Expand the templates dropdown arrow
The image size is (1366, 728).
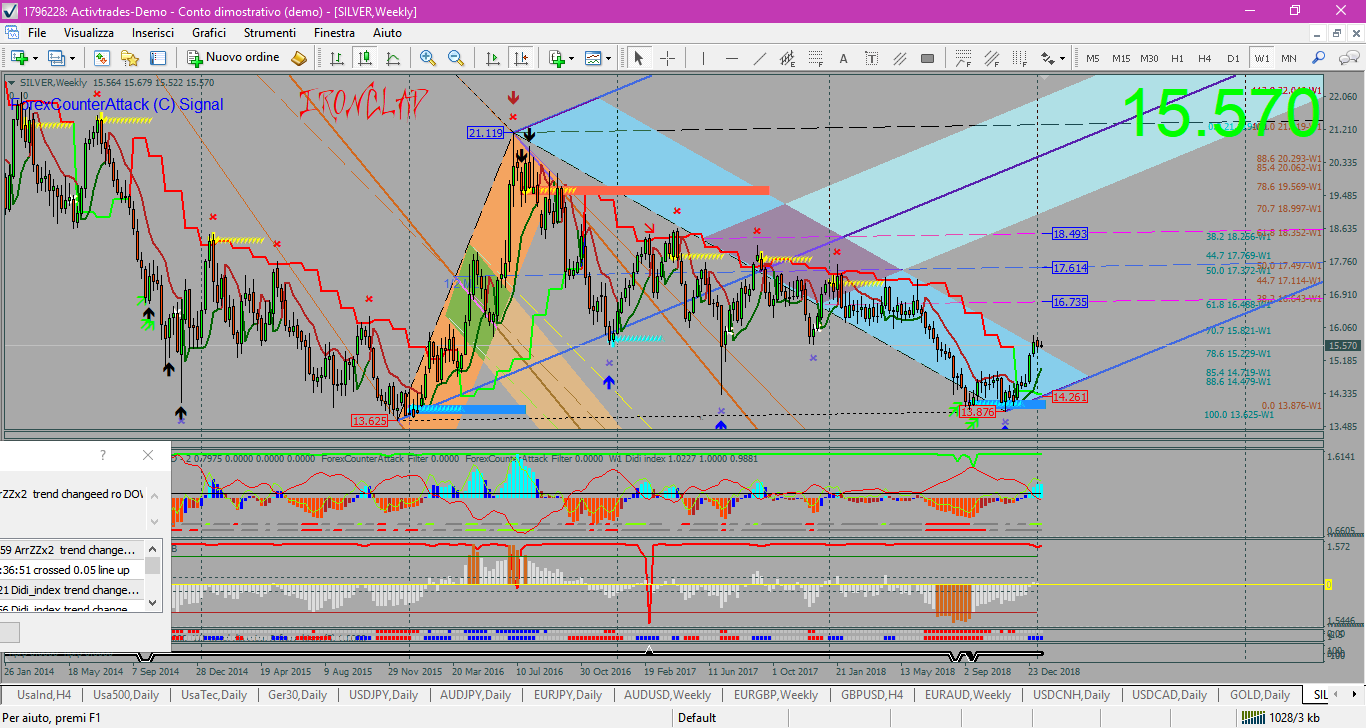609,58
